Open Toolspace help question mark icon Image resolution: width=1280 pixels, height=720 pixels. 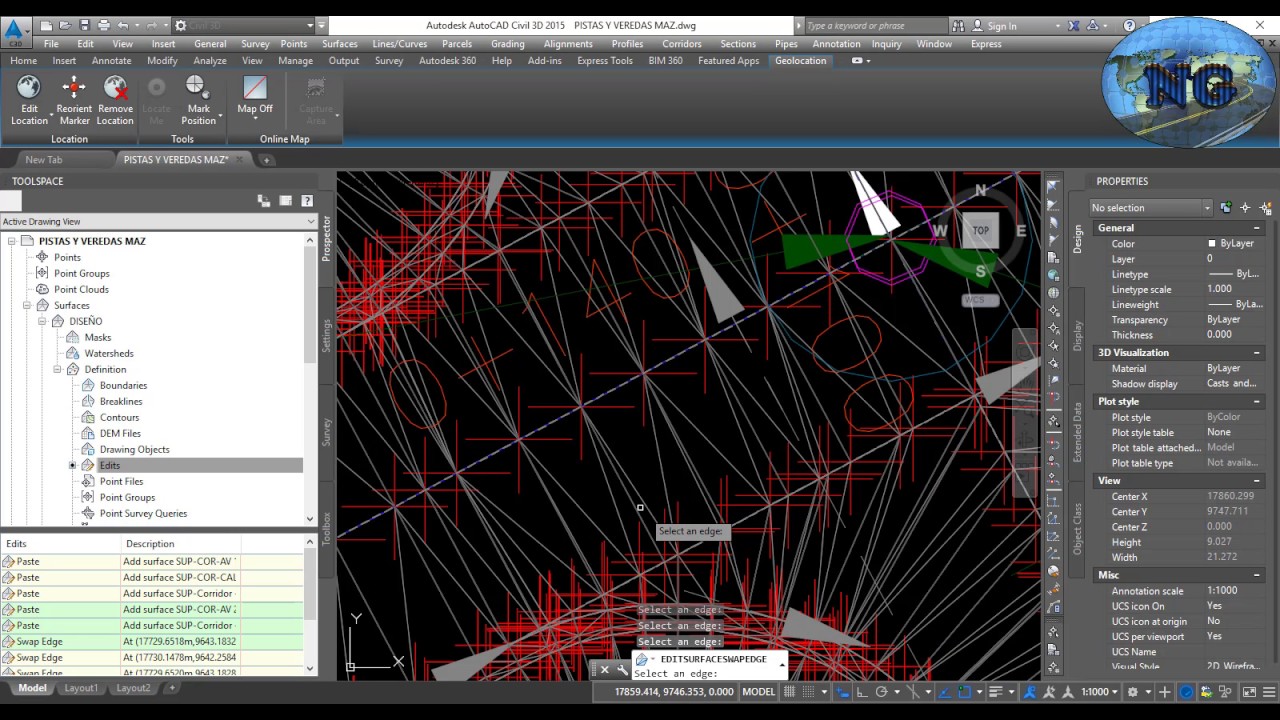pyautogui.click(x=307, y=201)
